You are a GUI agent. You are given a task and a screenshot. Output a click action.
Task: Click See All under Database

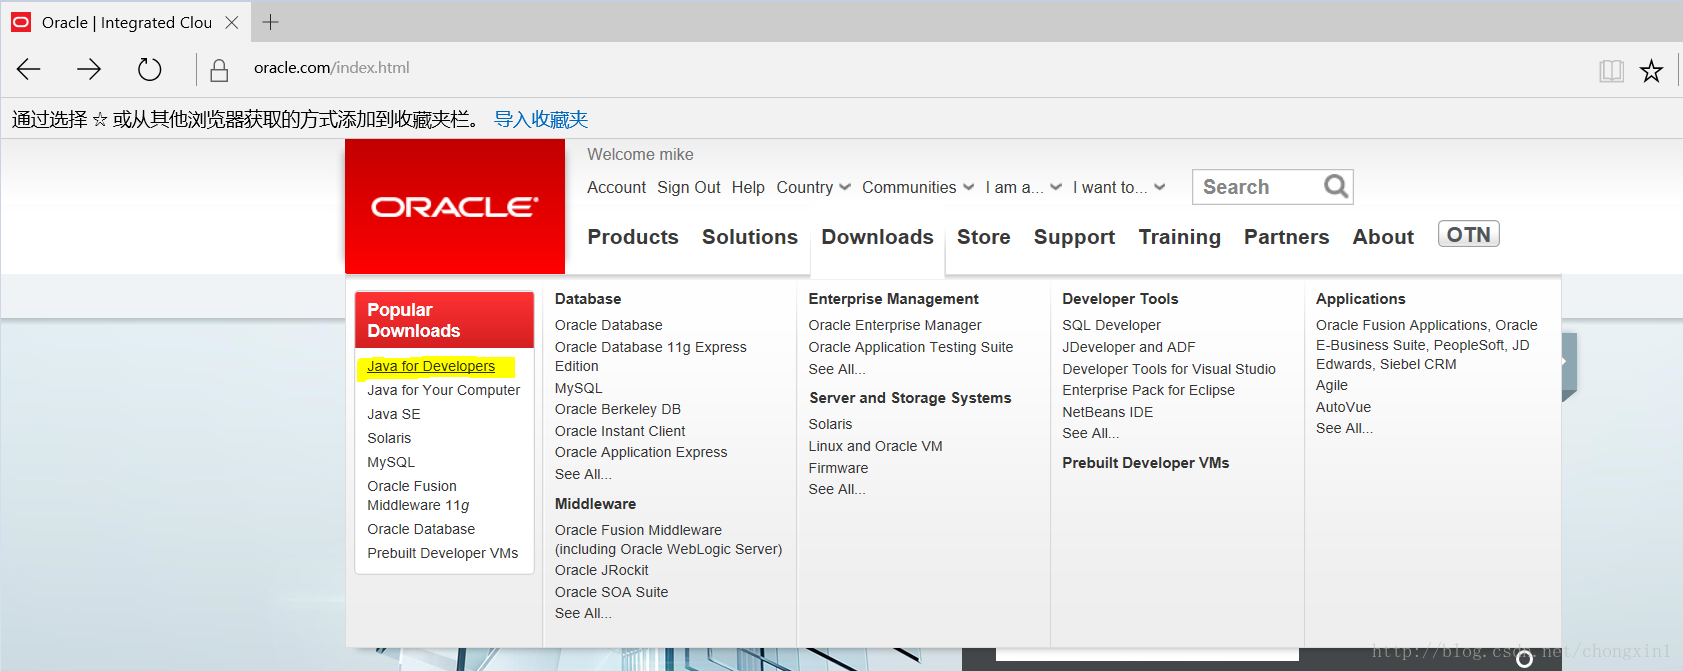pyautogui.click(x=583, y=474)
